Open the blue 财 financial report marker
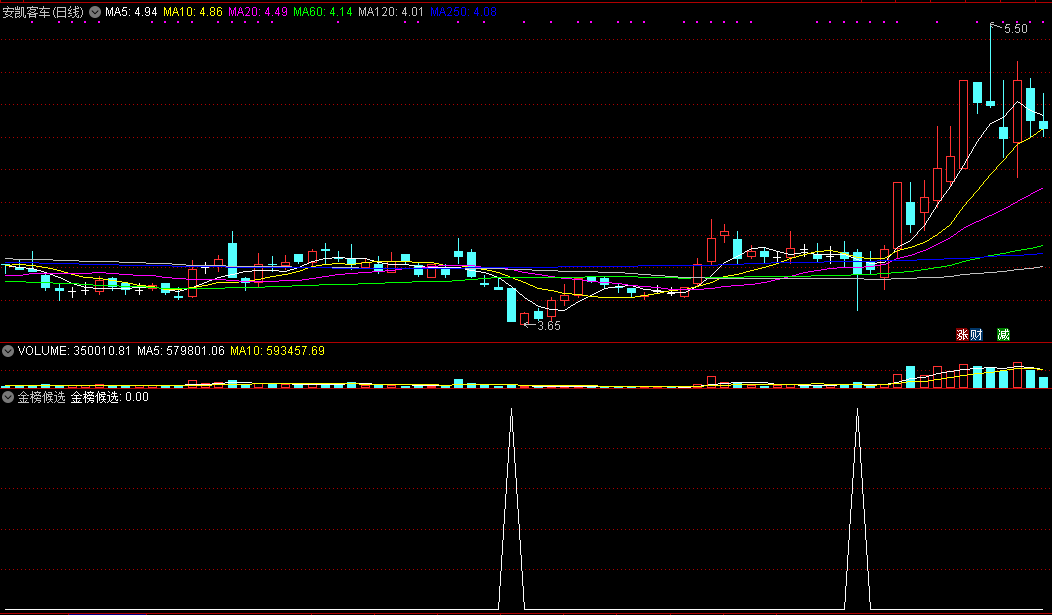Image resolution: width=1052 pixels, height=615 pixels. pos(976,335)
